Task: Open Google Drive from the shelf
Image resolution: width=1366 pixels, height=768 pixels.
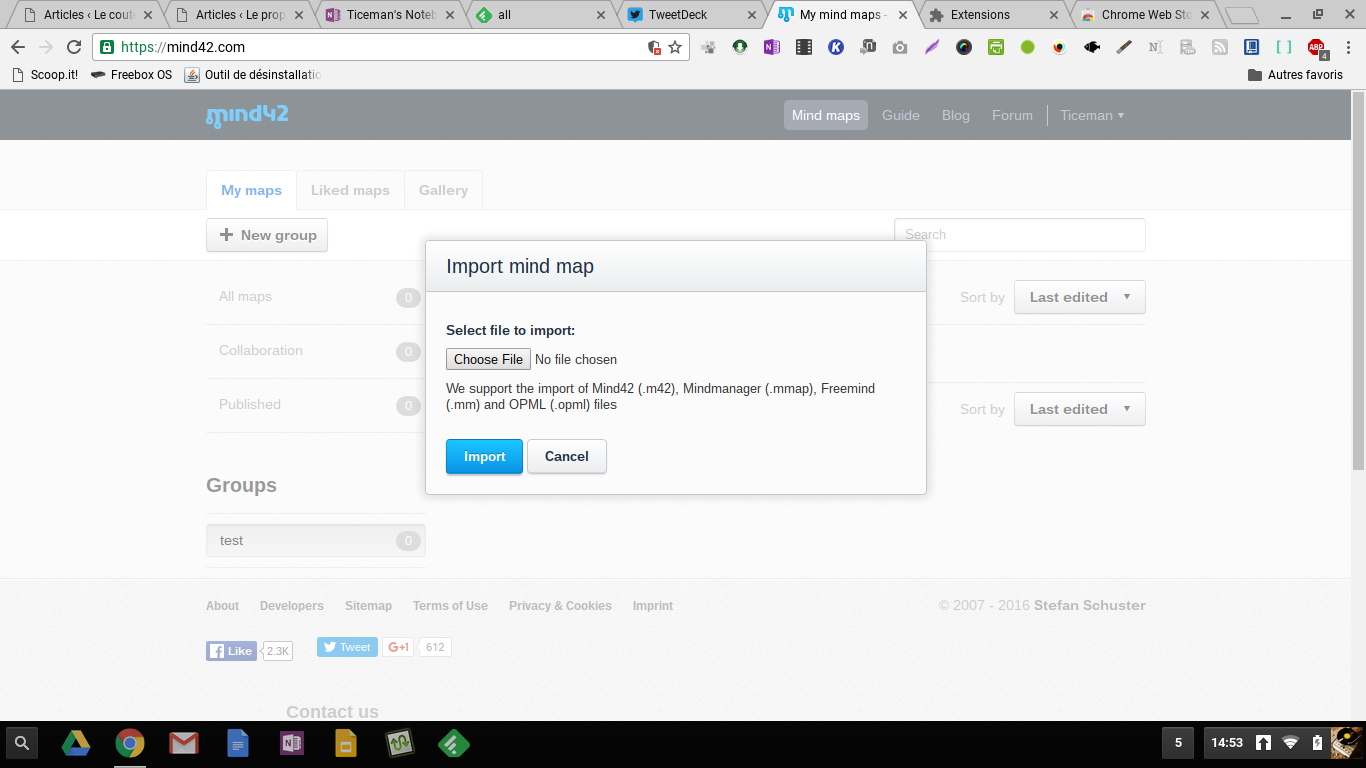Action: point(76,743)
